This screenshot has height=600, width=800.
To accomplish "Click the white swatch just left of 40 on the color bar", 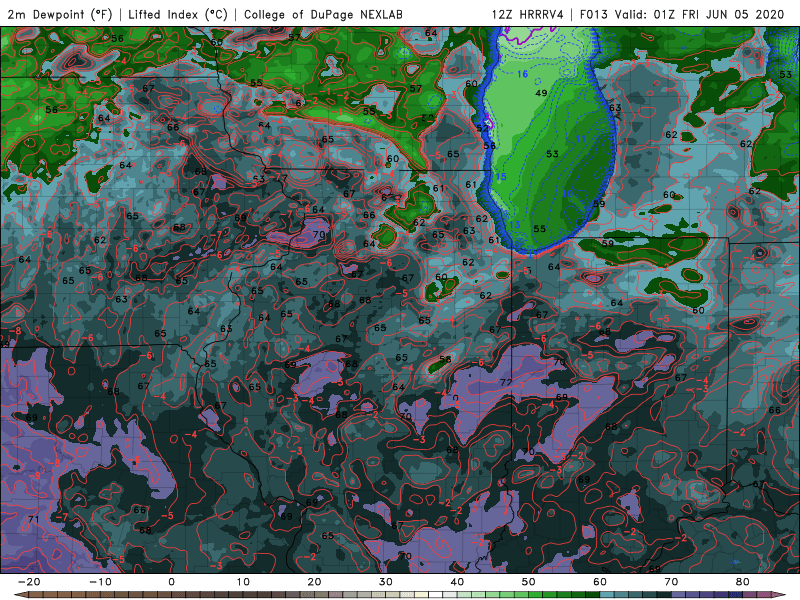I will [436, 595].
